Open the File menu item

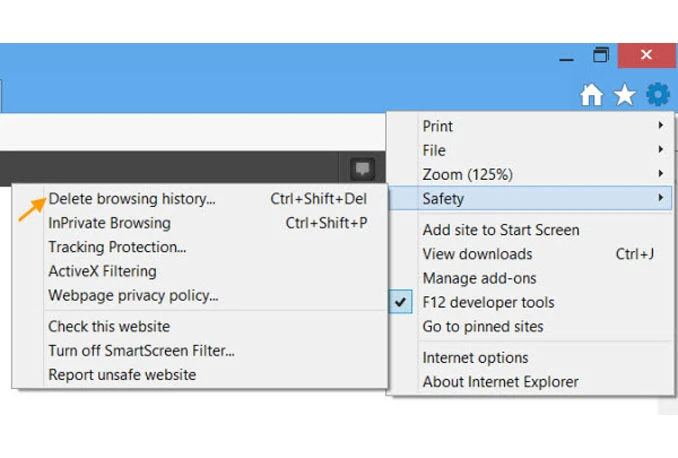tap(531, 151)
